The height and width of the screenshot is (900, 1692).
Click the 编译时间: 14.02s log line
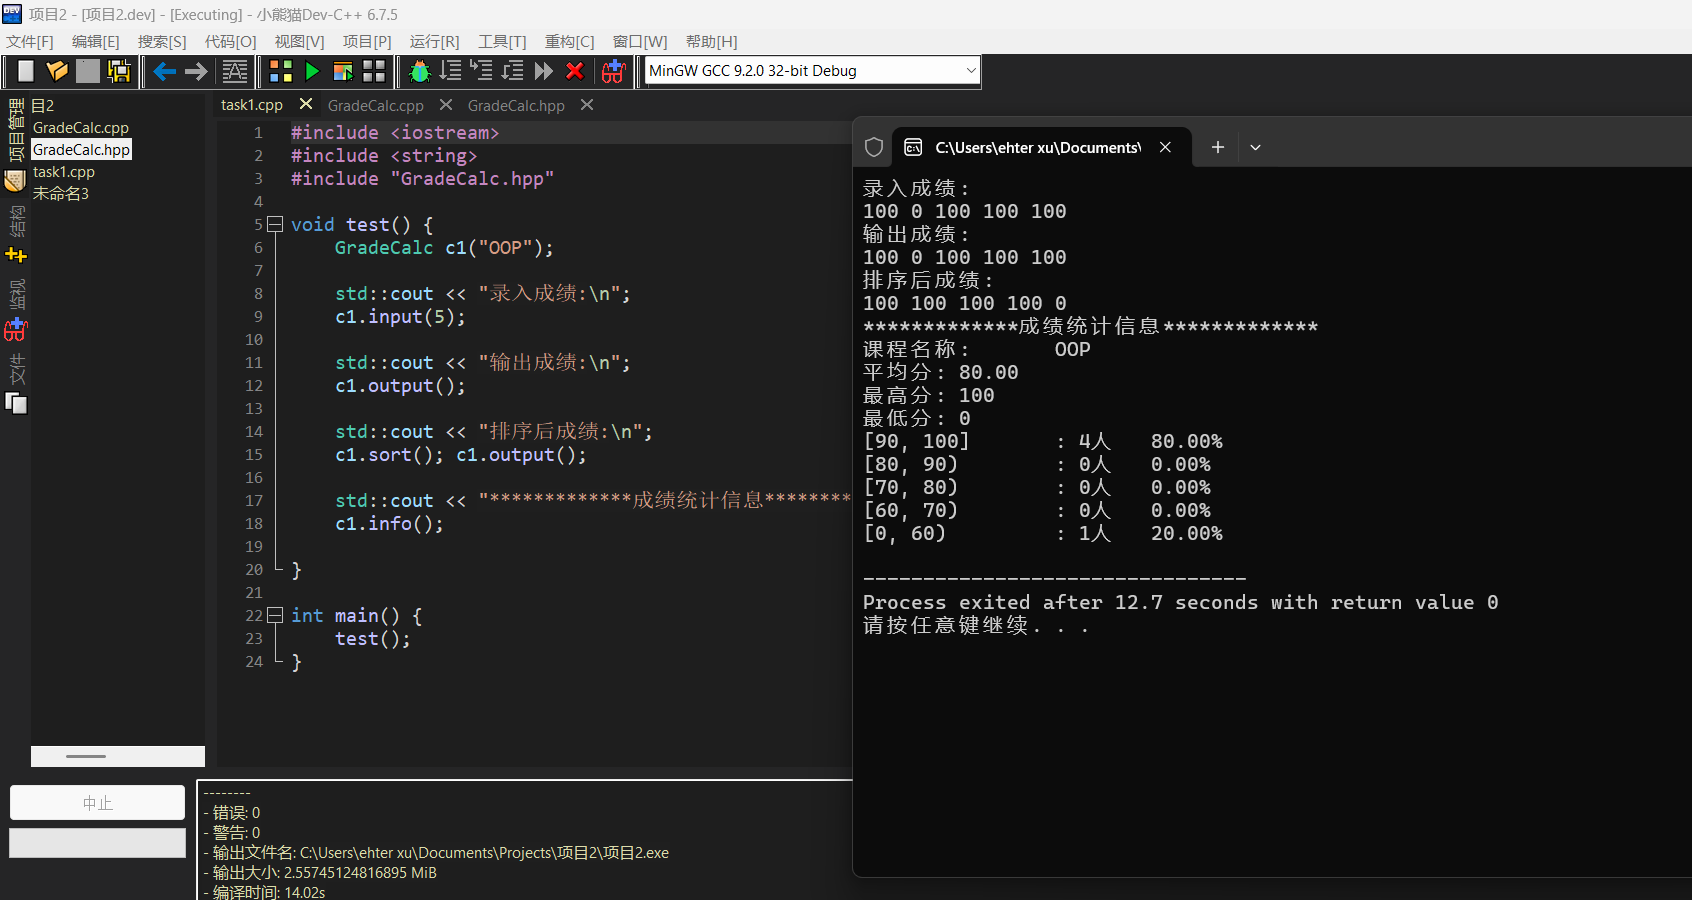pyautogui.click(x=264, y=892)
